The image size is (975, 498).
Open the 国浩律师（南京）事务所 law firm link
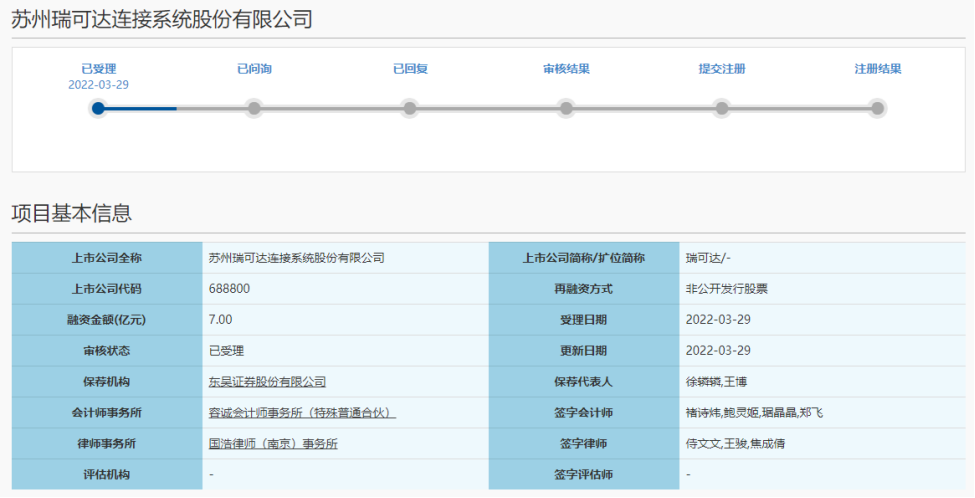273,444
